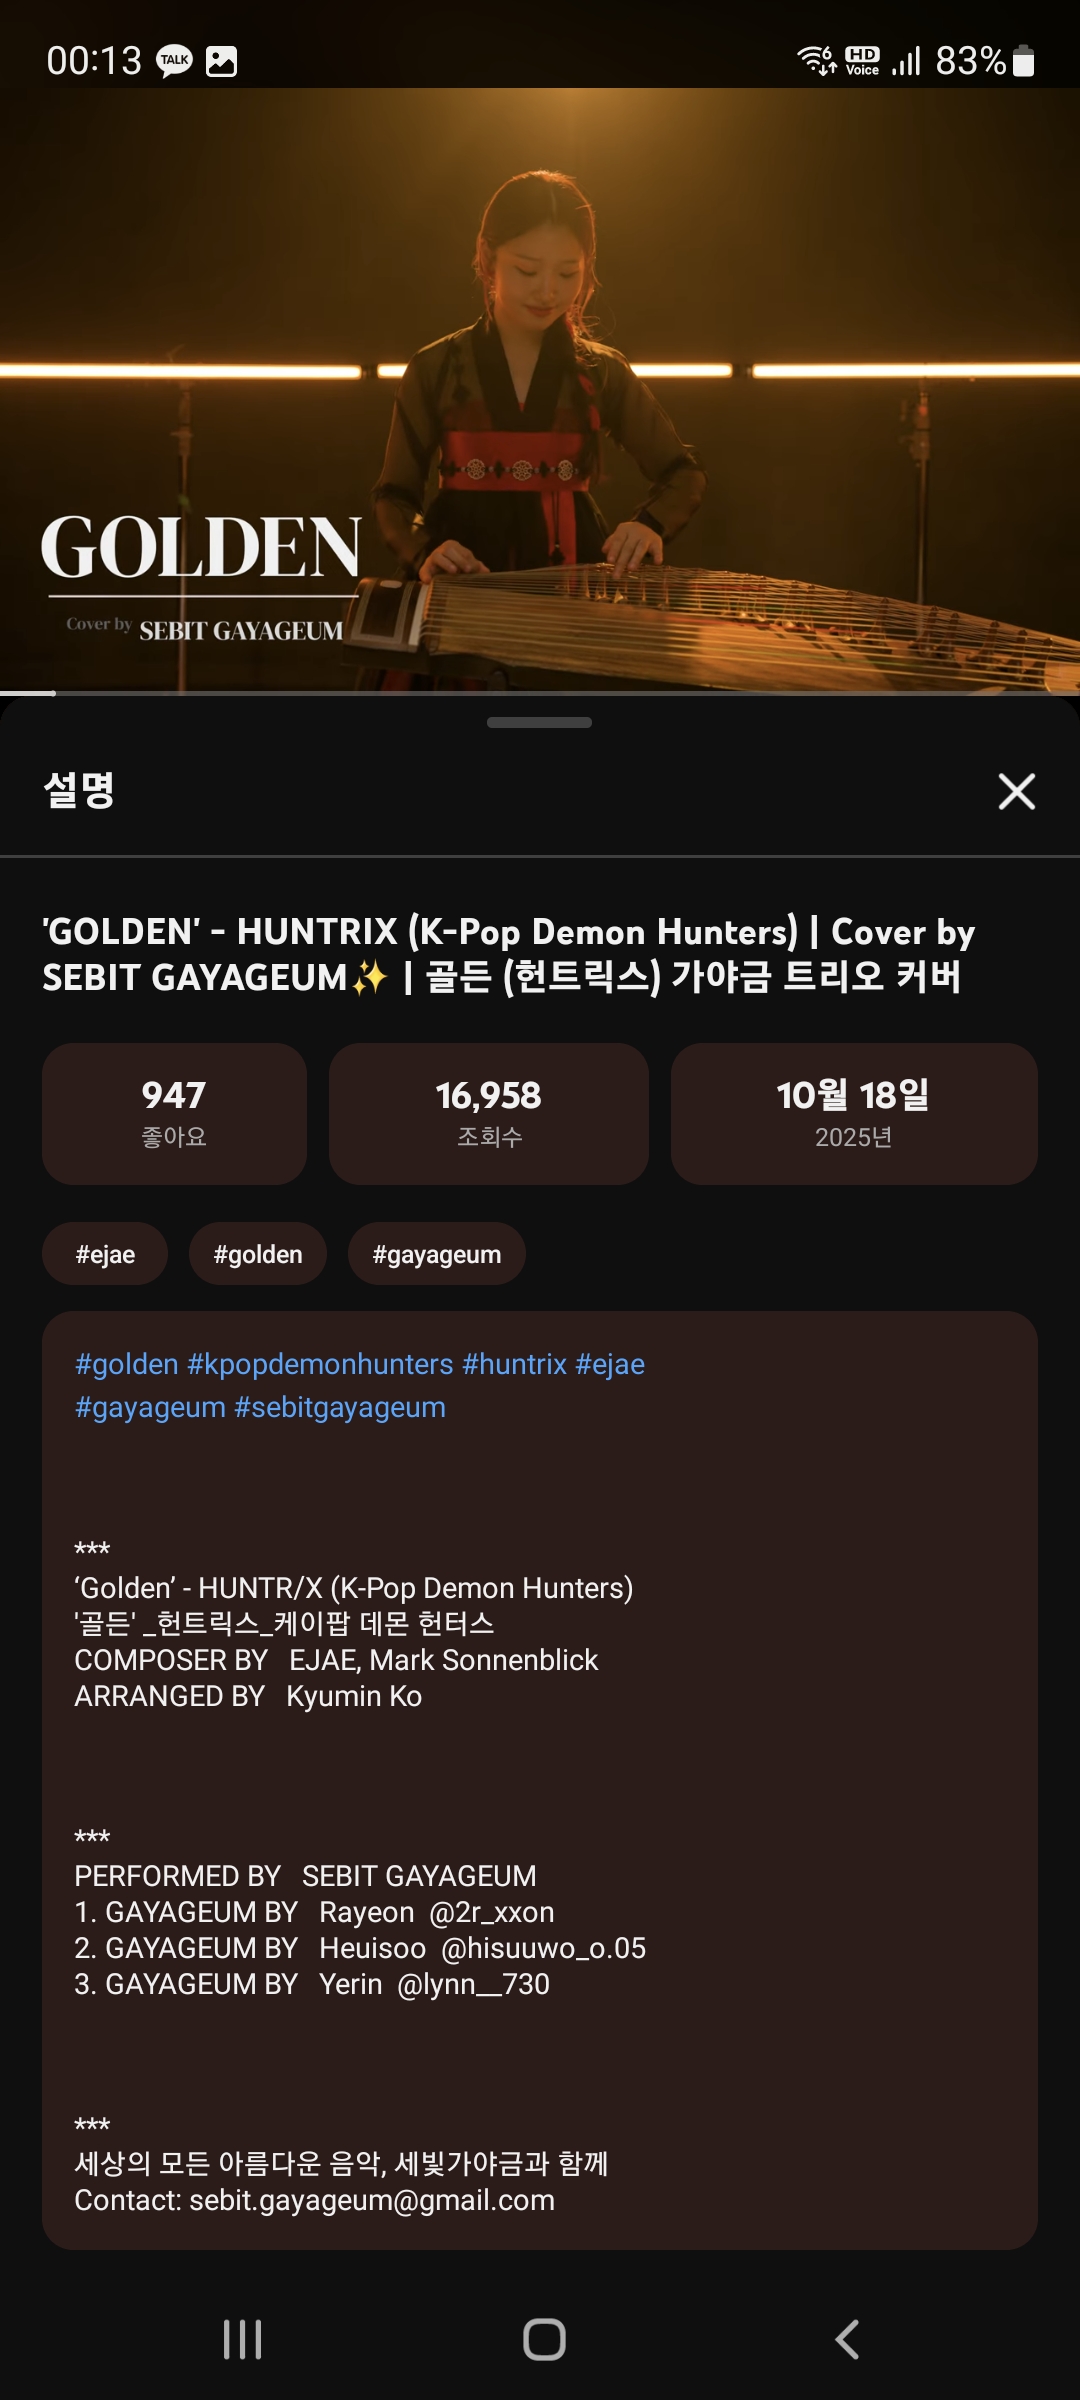Open the #sebitgayageum hashtag link
The width and height of the screenshot is (1080, 2400).
point(340,1407)
